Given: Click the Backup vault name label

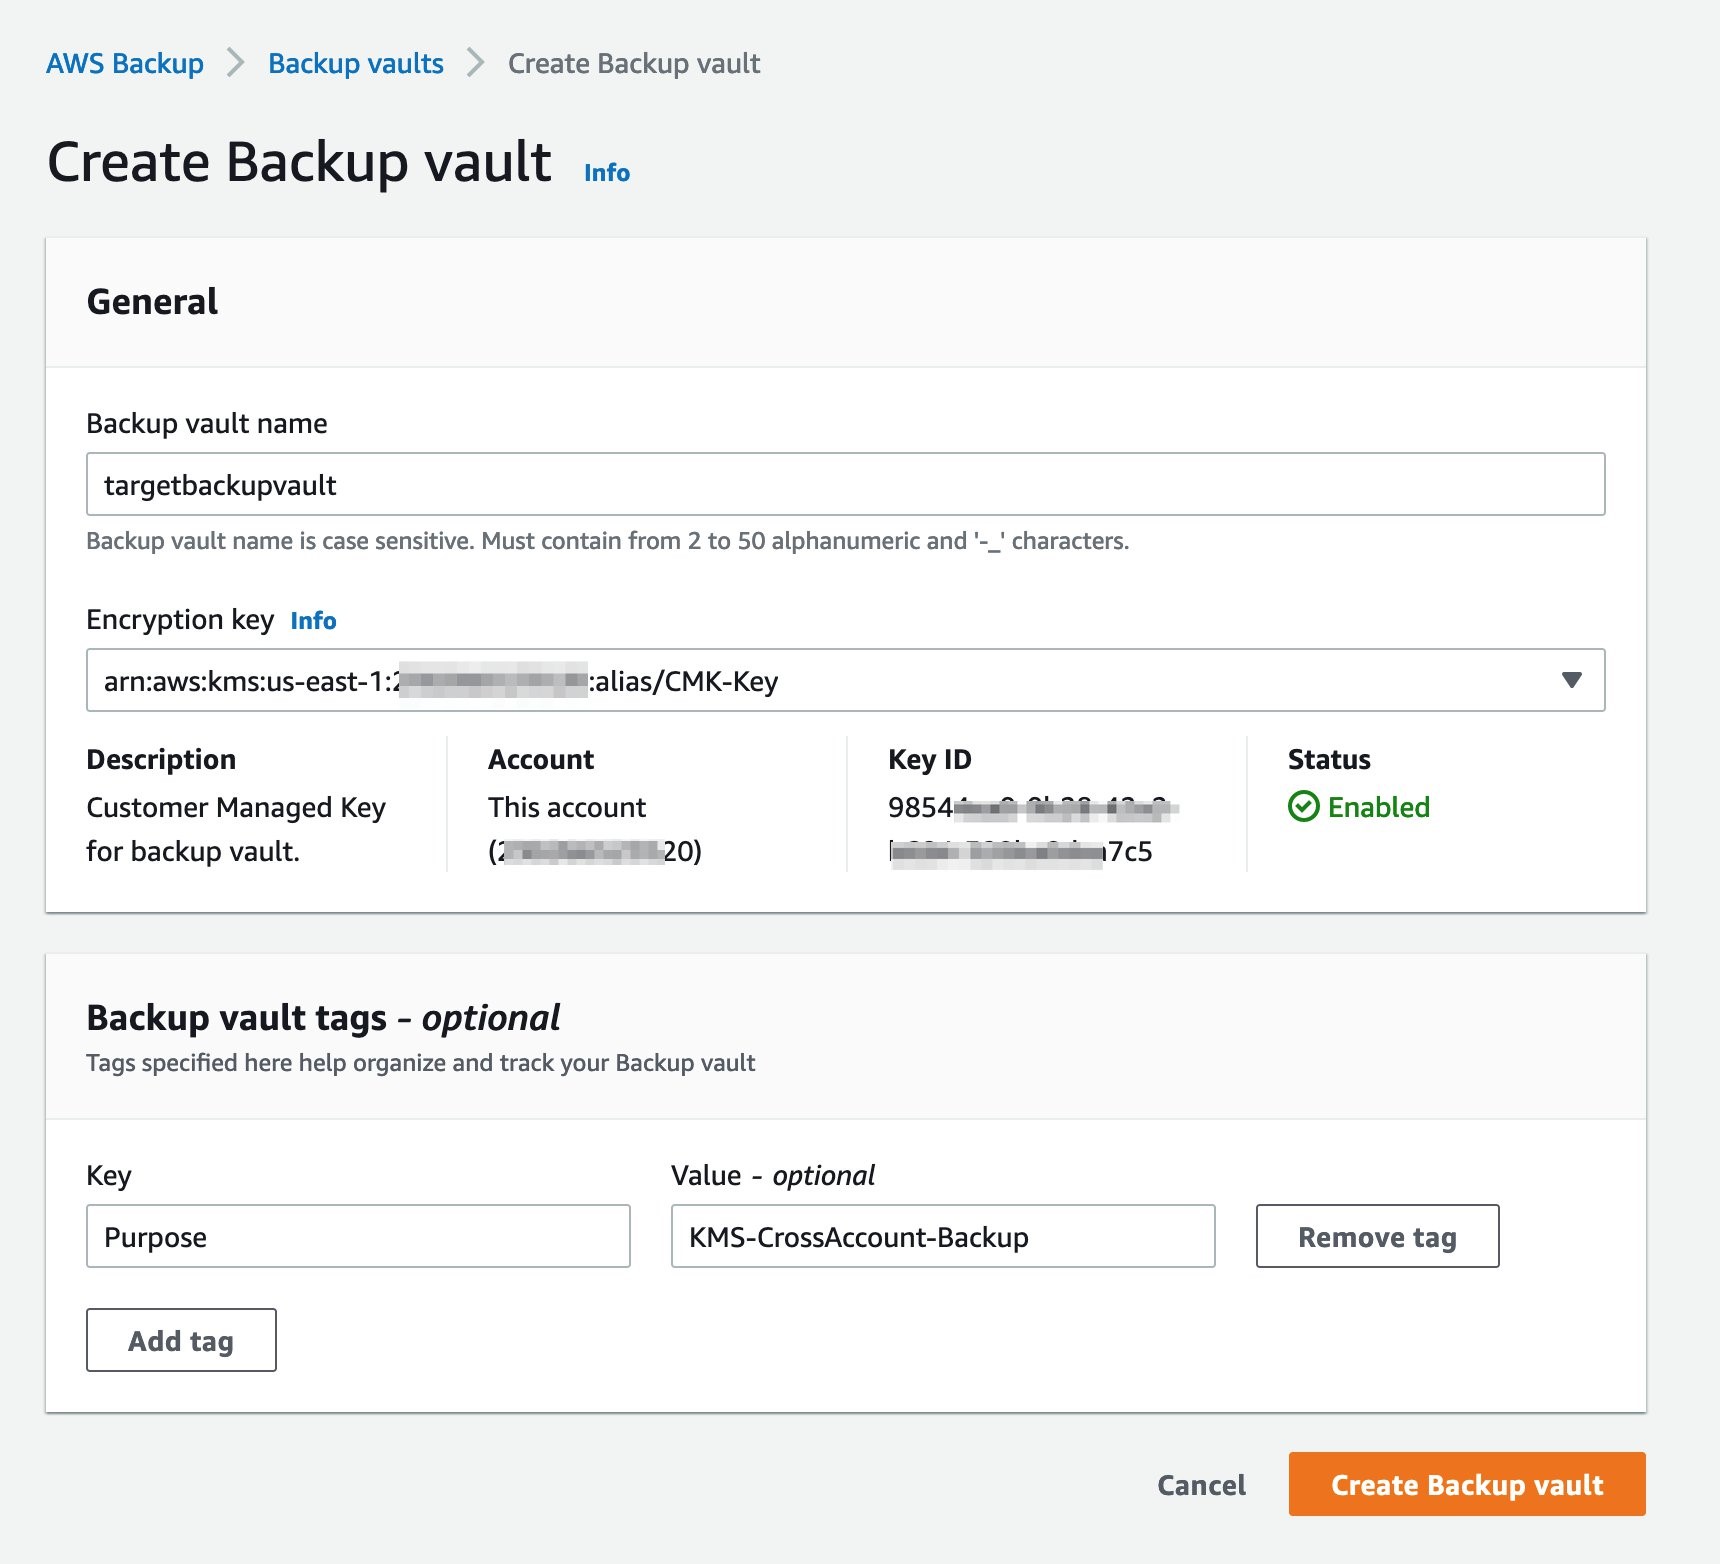Looking at the screenshot, I should [207, 423].
